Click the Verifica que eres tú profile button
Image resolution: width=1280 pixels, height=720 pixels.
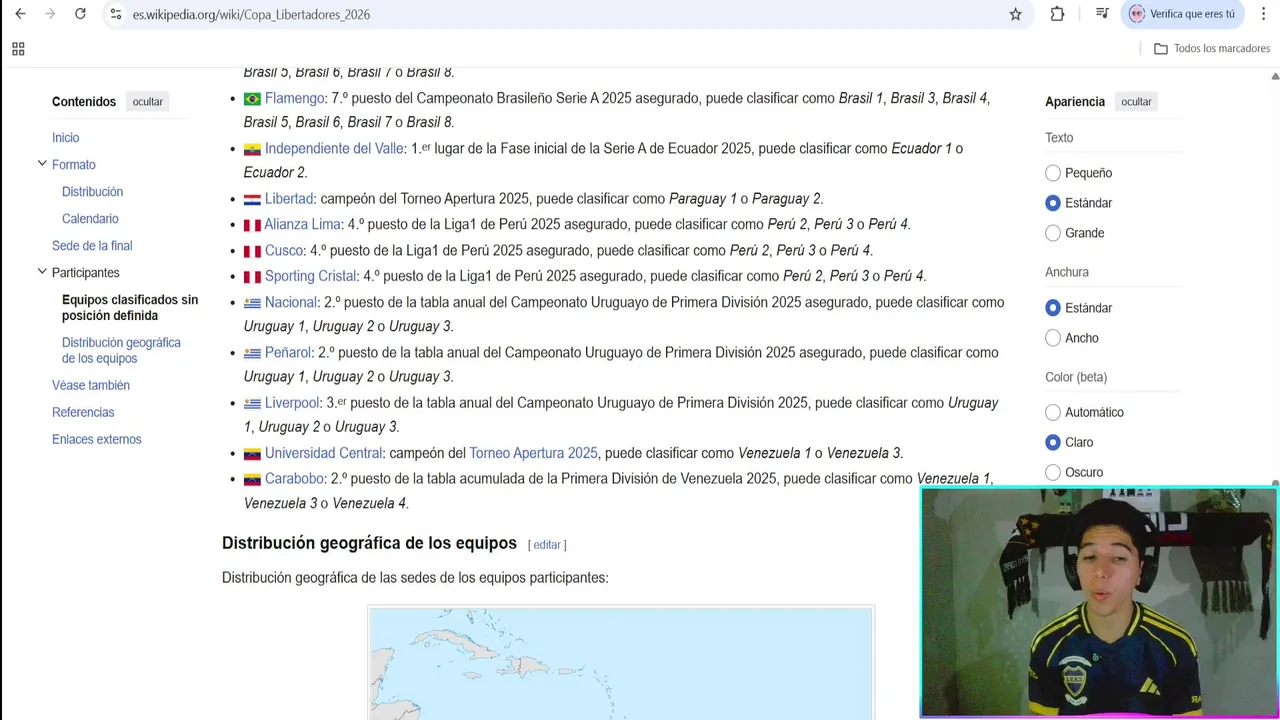tap(1182, 14)
